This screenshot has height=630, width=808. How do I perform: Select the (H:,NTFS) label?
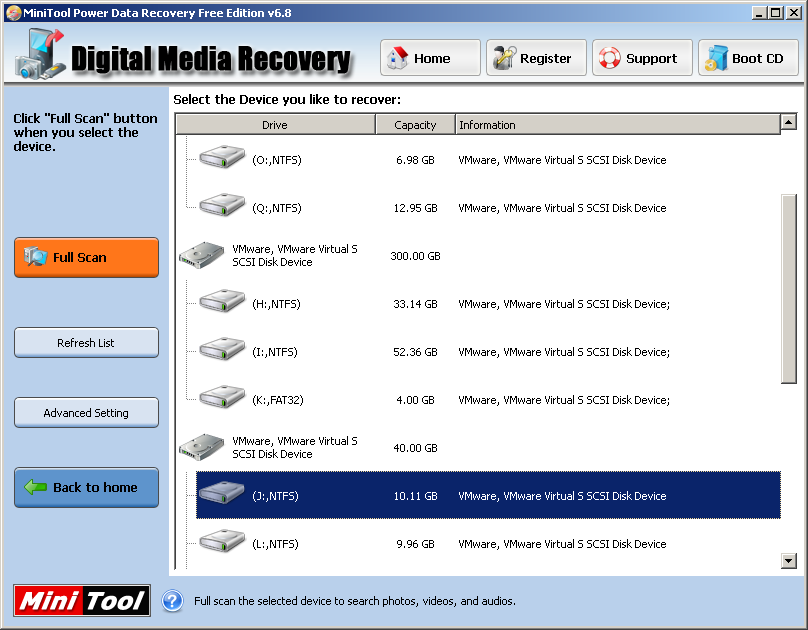276,304
